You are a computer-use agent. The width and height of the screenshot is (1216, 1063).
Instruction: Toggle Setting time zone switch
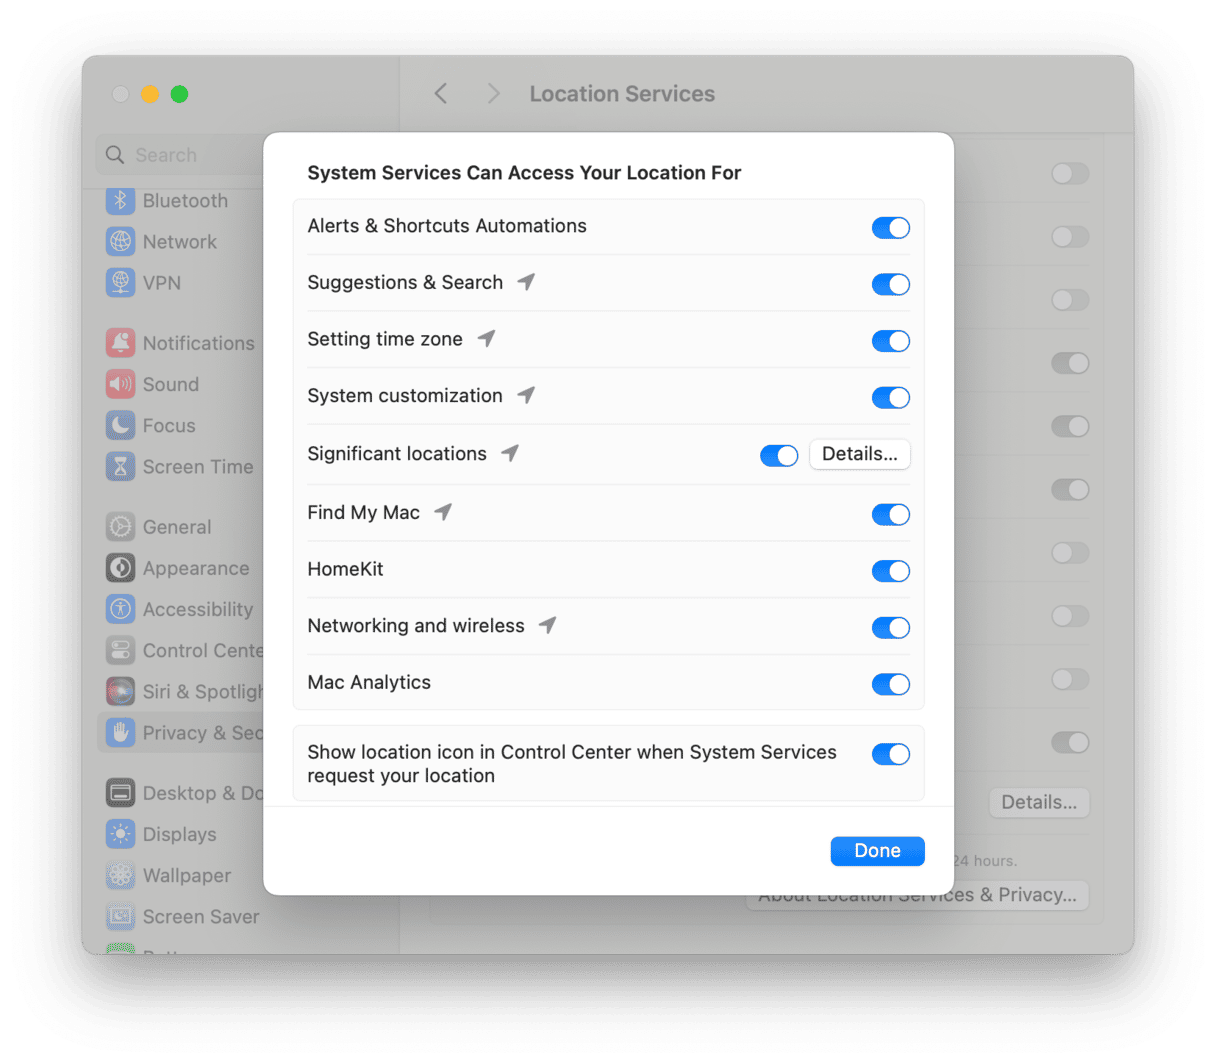[x=890, y=341]
